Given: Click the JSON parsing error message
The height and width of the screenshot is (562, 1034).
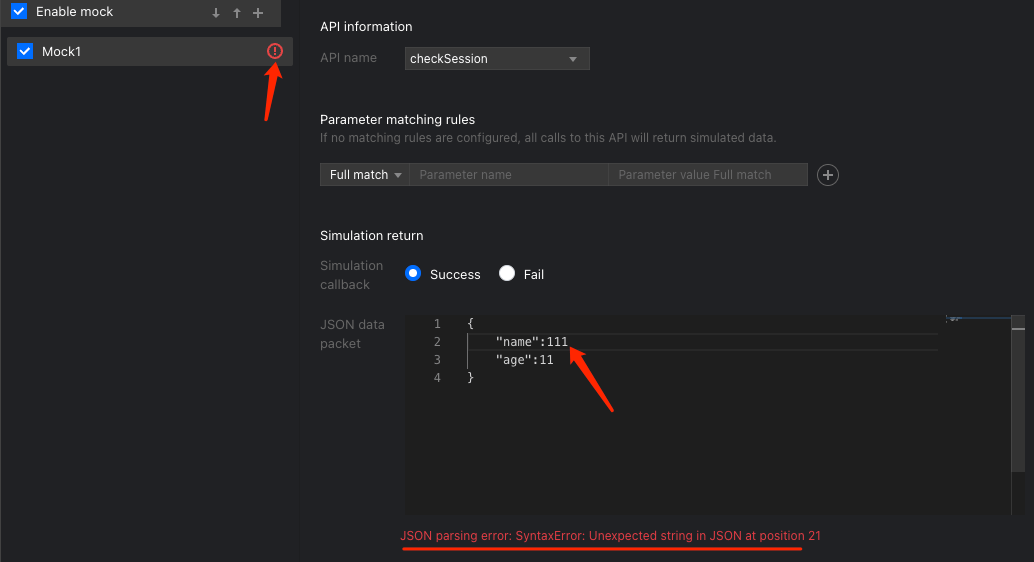Looking at the screenshot, I should point(610,536).
